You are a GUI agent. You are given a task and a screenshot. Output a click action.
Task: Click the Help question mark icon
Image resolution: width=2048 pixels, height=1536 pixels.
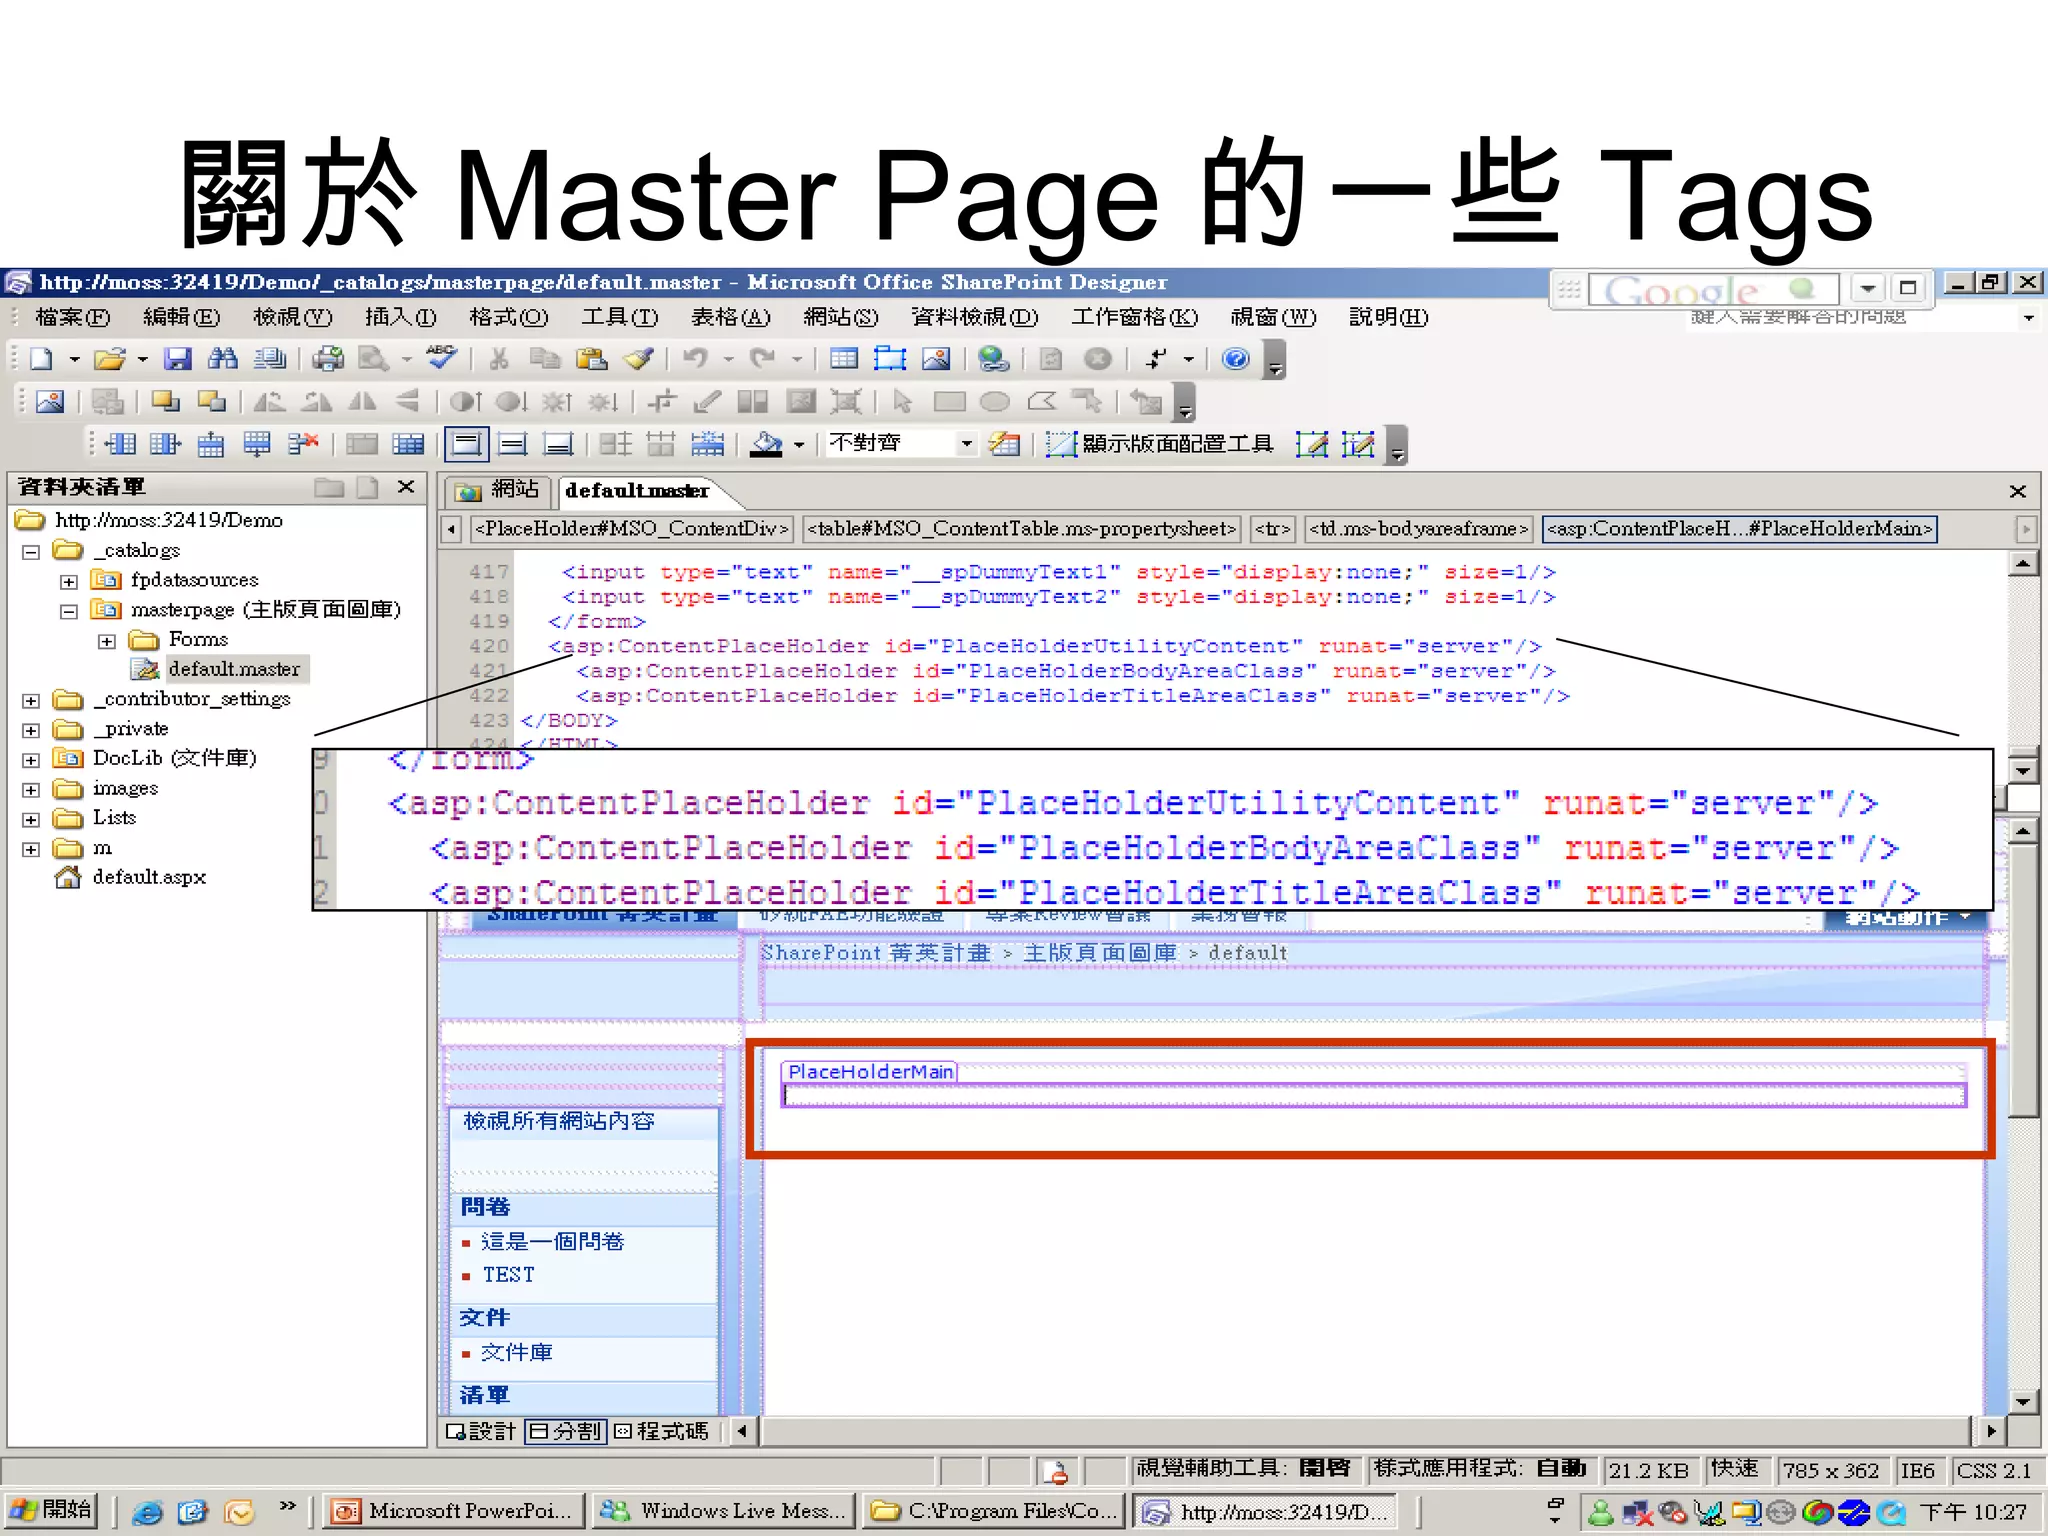(x=1236, y=359)
